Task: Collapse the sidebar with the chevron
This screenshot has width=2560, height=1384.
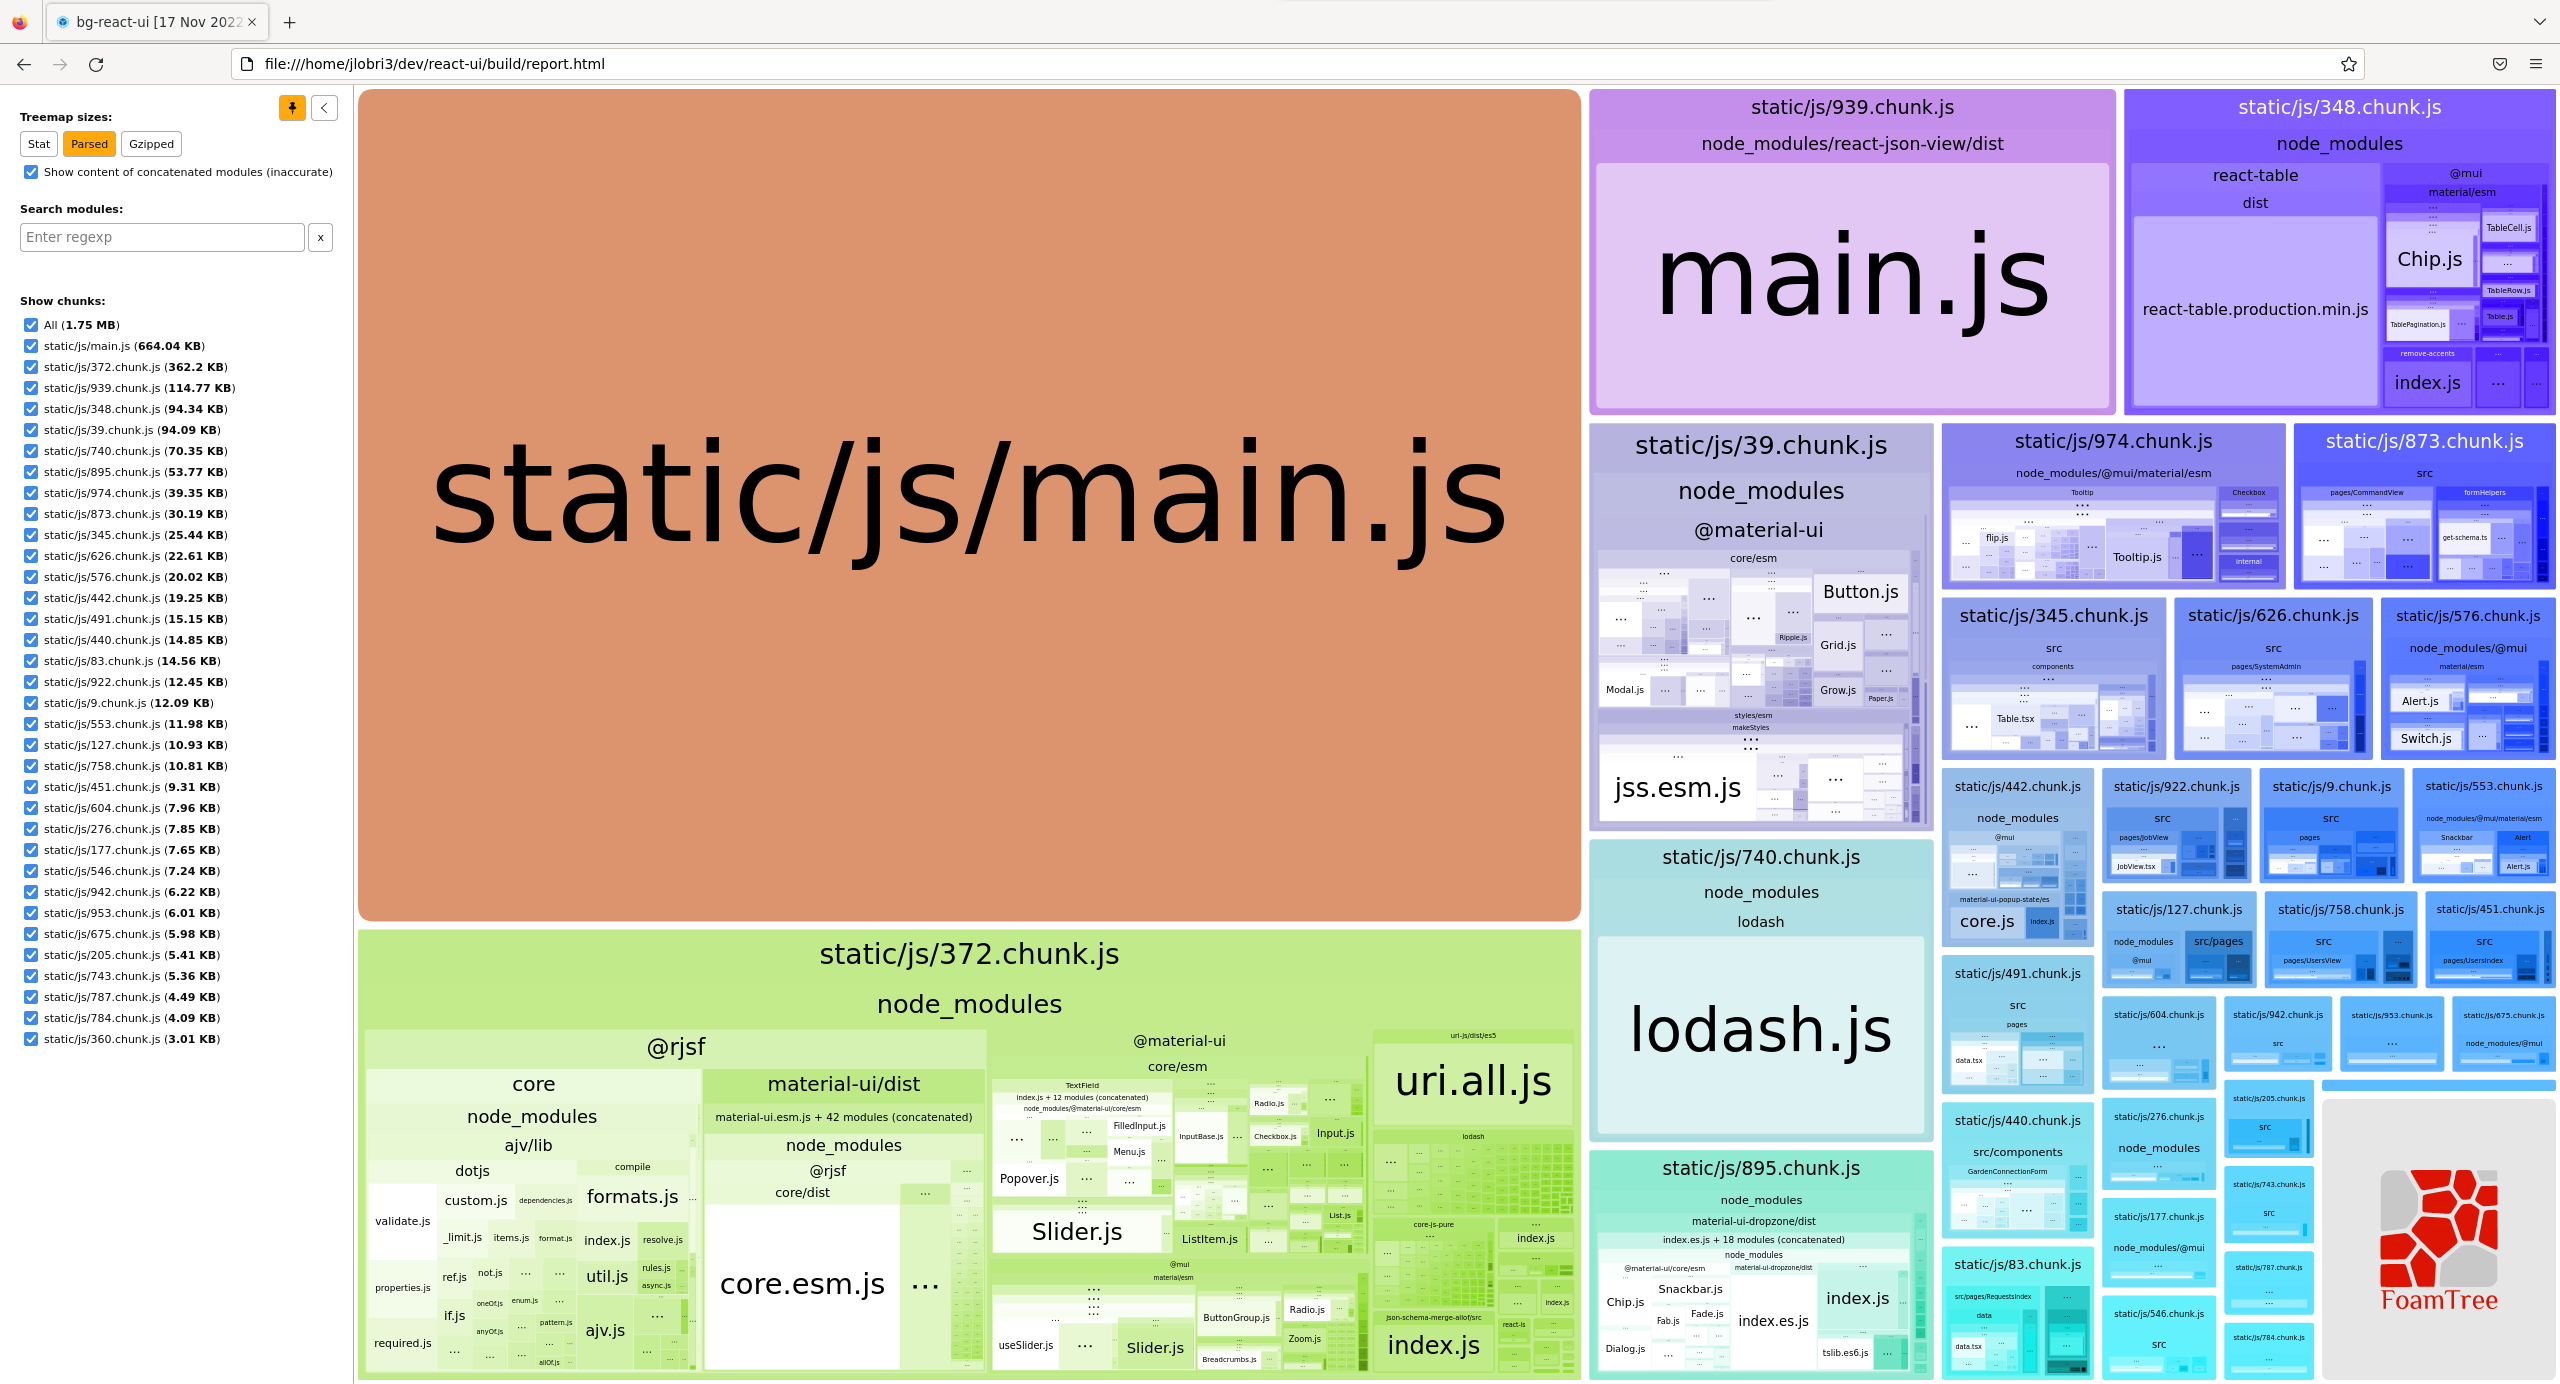Action: 323,108
